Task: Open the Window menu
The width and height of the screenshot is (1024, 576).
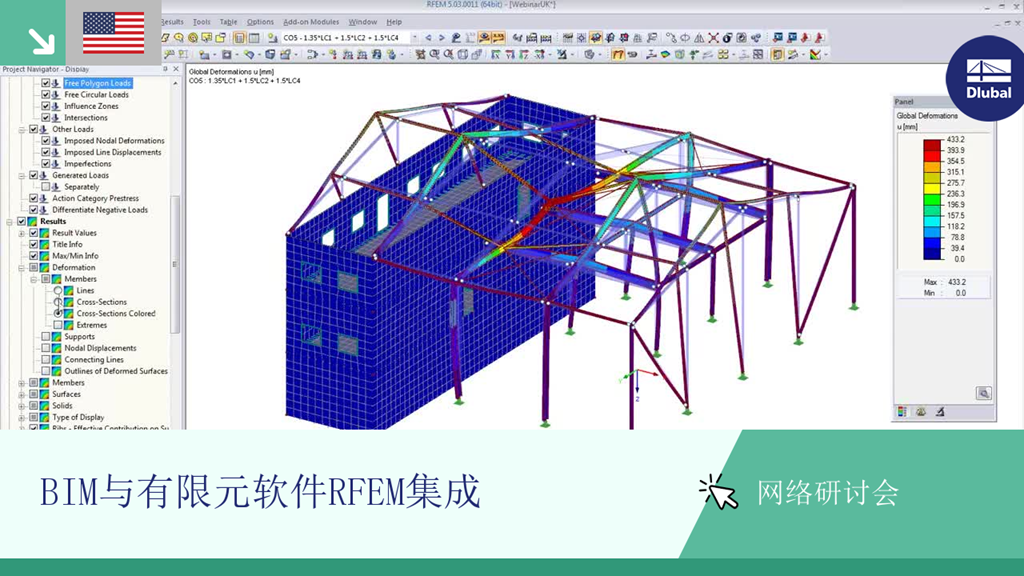Action: click(362, 22)
